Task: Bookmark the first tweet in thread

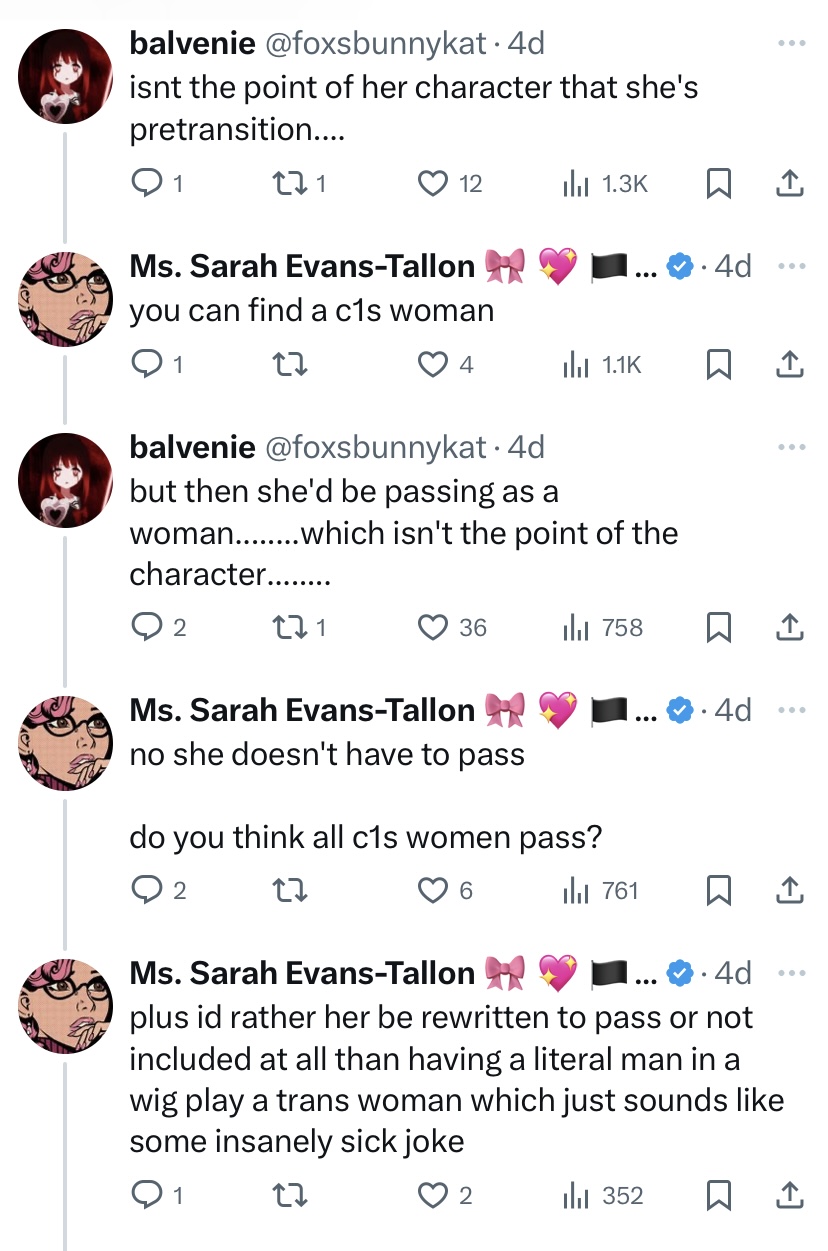Action: 717,183
